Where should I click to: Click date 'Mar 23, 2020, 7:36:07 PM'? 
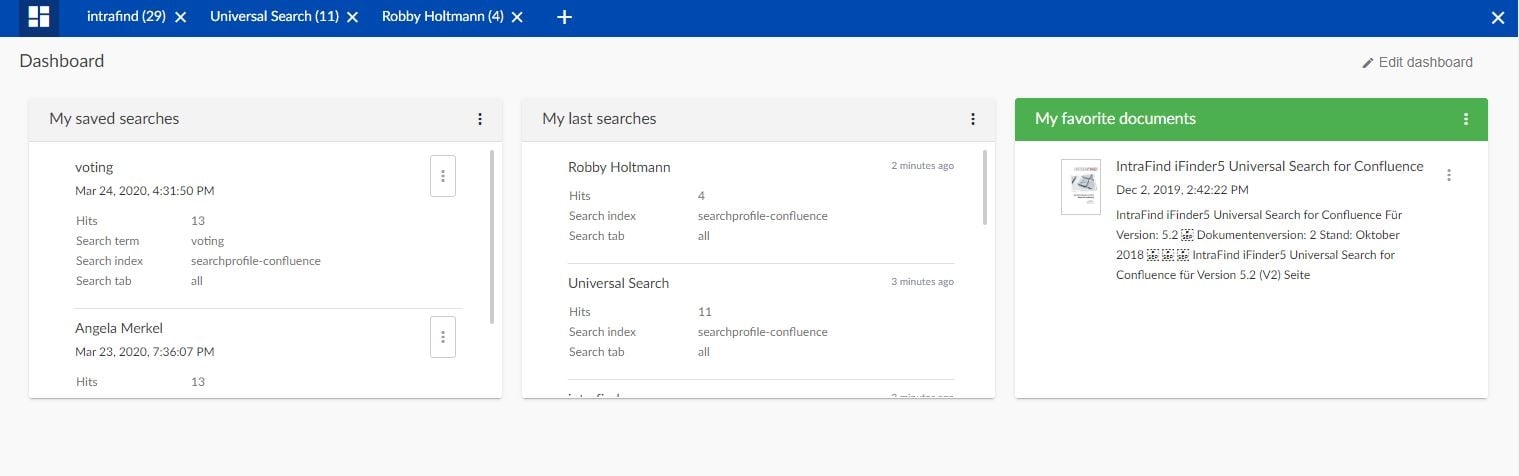[145, 351]
